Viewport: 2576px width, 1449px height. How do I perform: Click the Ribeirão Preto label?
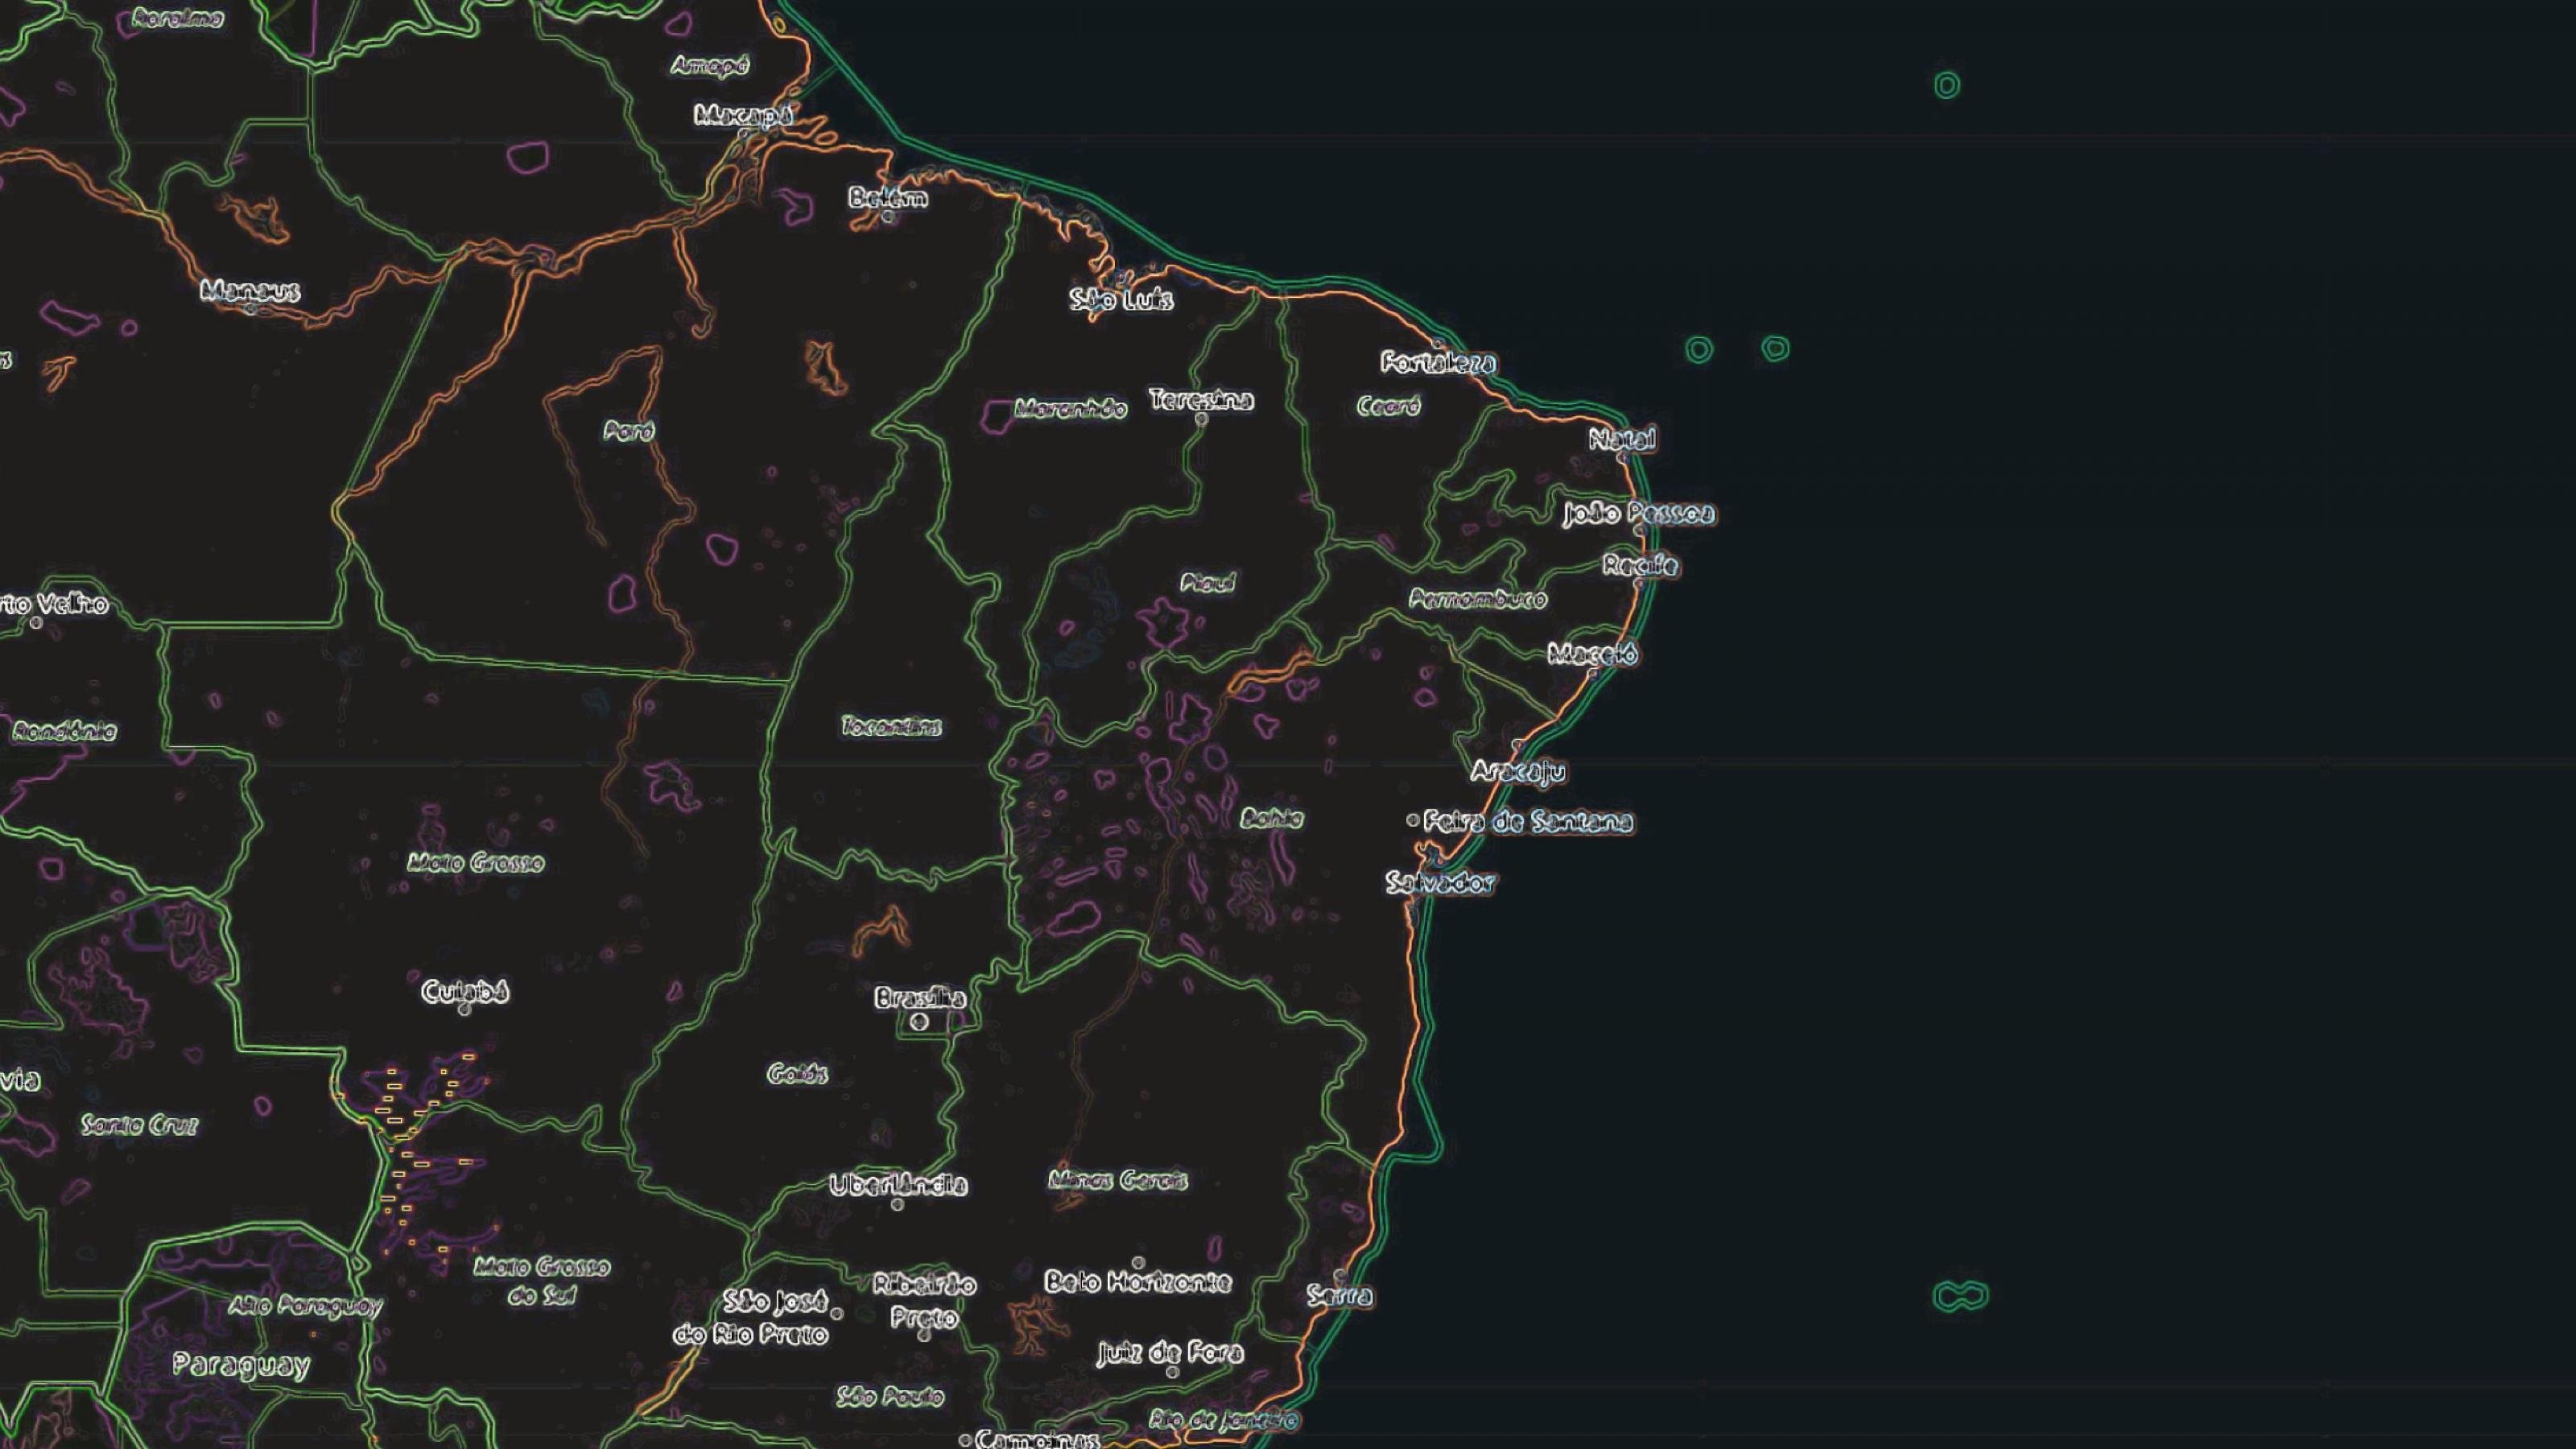point(924,1301)
